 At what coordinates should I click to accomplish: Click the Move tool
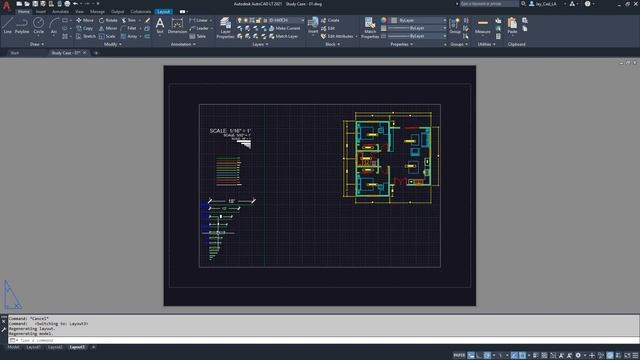coord(85,20)
